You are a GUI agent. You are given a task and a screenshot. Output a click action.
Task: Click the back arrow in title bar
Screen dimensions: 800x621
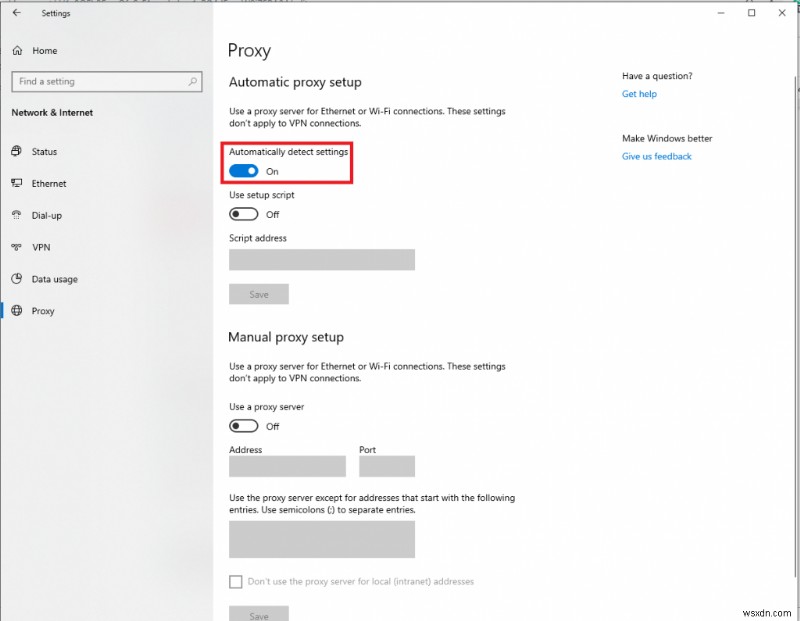point(15,13)
